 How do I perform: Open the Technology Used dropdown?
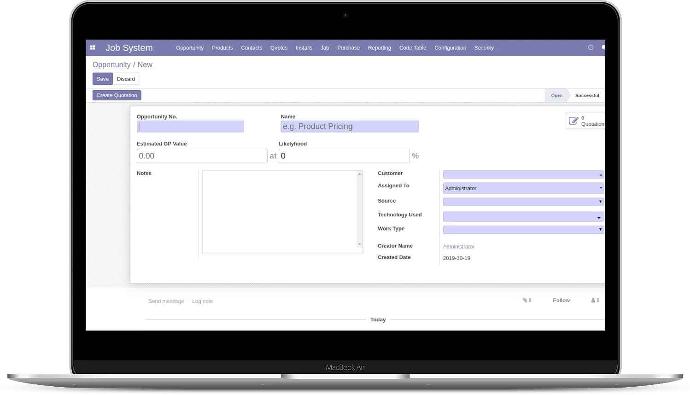[x=523, y=217]
